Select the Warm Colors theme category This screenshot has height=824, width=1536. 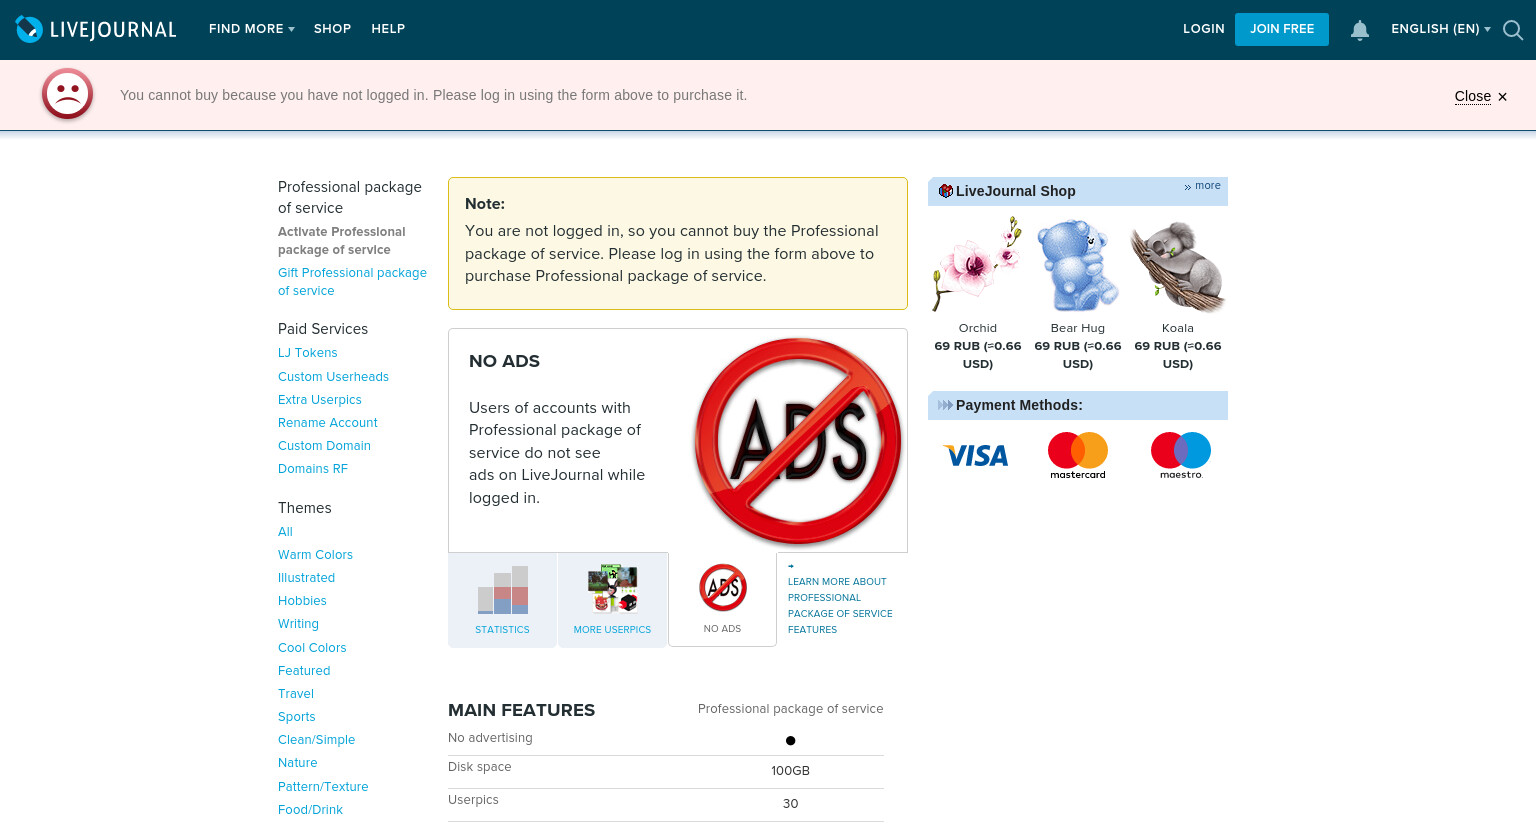point(315,555)
